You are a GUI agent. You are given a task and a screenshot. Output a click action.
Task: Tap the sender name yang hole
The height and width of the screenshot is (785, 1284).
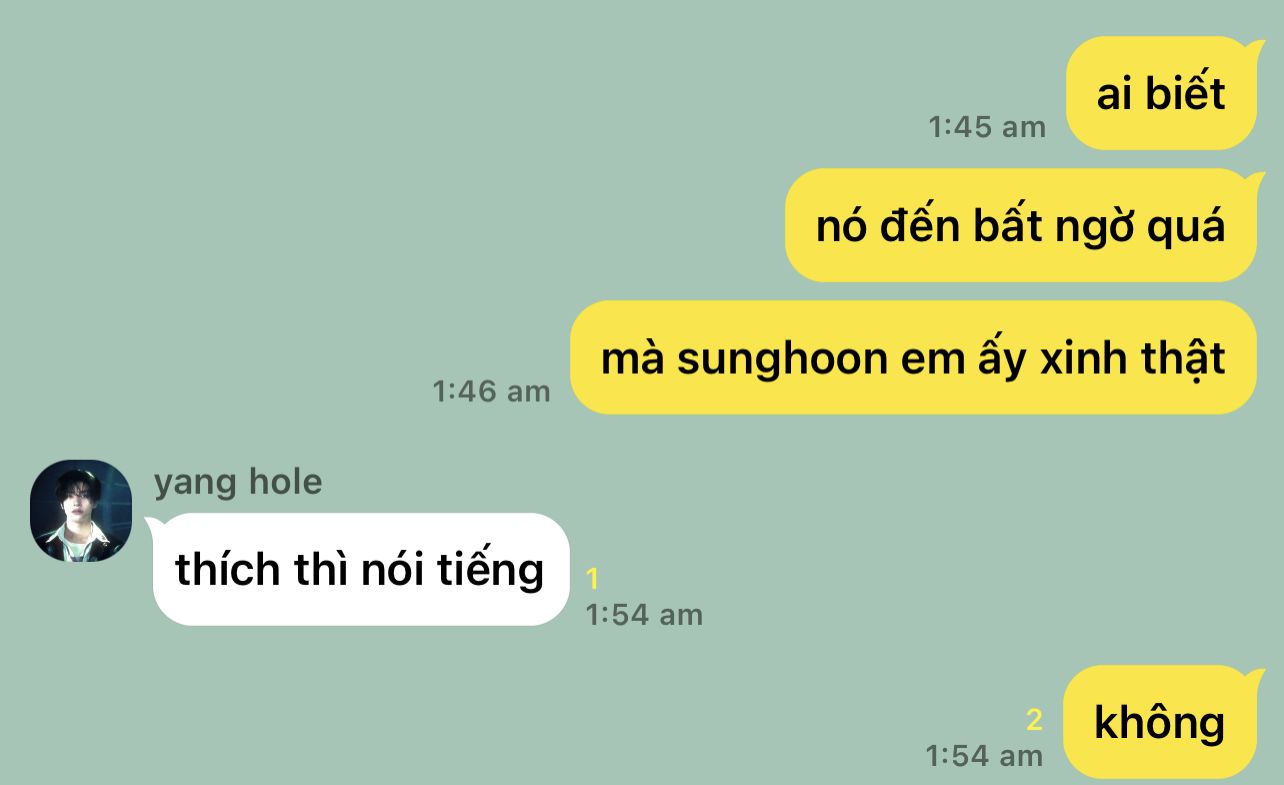click(x=238, y=482)
